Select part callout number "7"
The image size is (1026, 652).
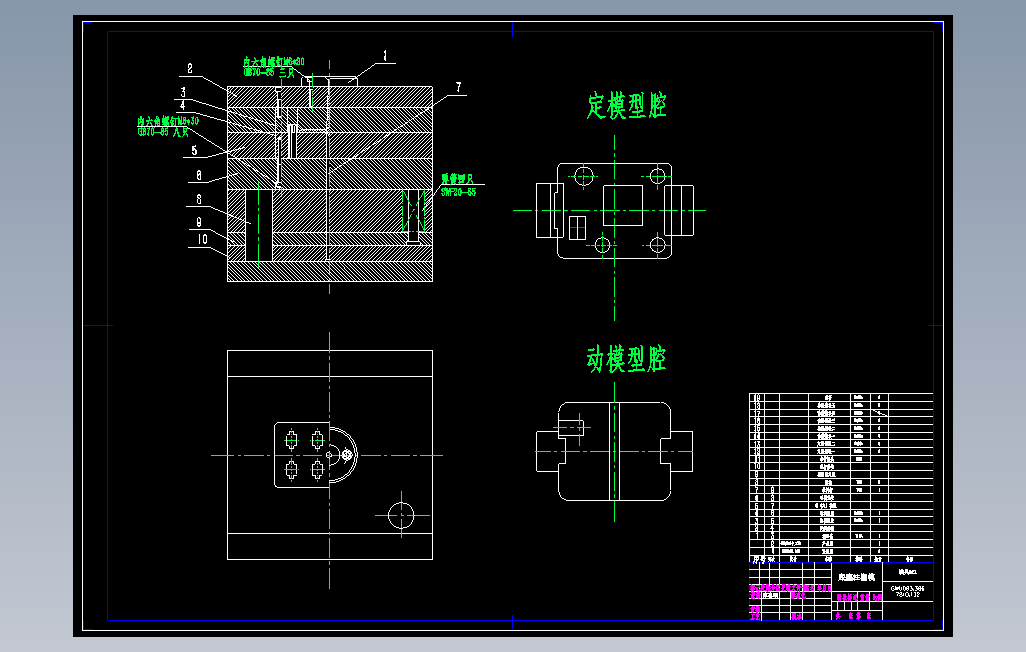[458, 87]
